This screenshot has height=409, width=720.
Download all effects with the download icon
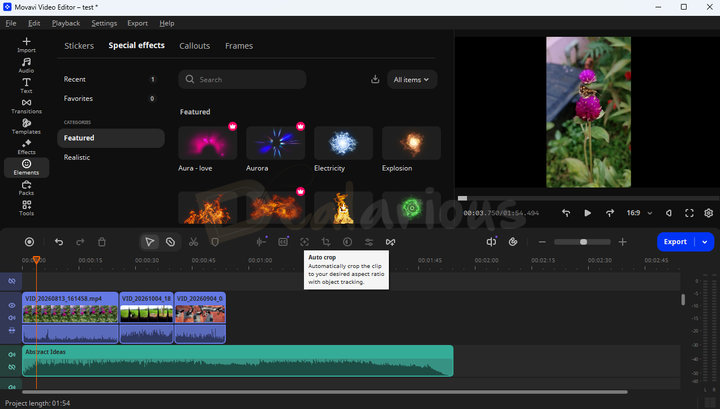[375, 79]
